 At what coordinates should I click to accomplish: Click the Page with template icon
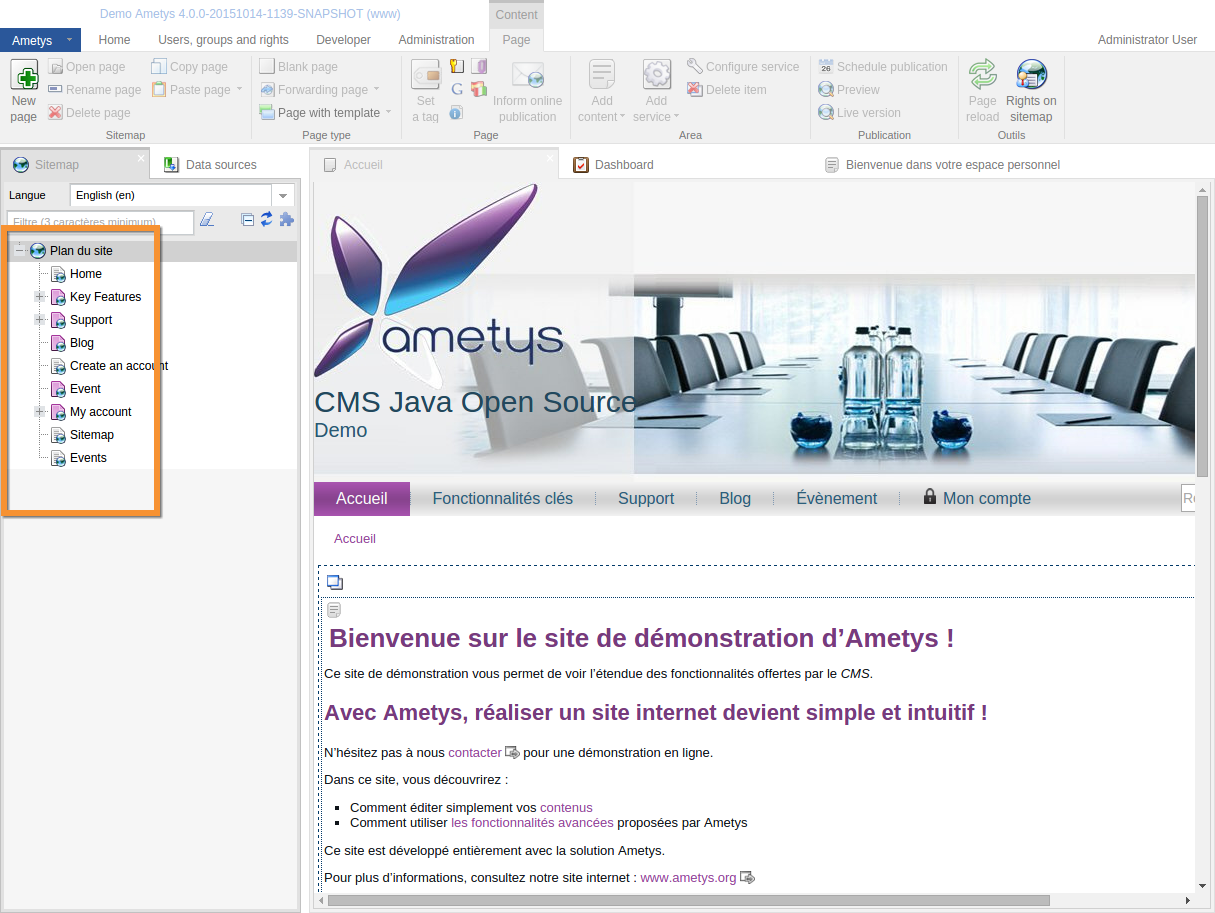(267, 113)
